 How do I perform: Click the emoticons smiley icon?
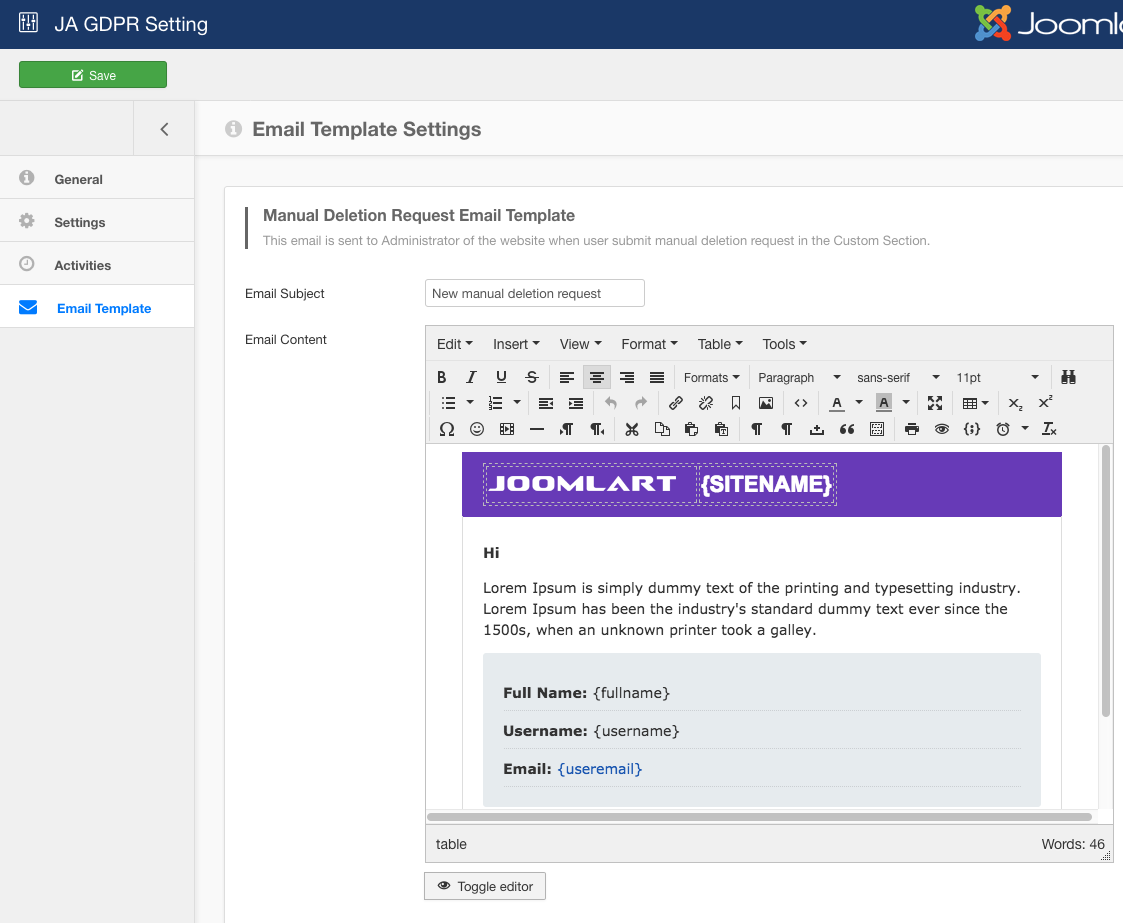coord(477,429)
